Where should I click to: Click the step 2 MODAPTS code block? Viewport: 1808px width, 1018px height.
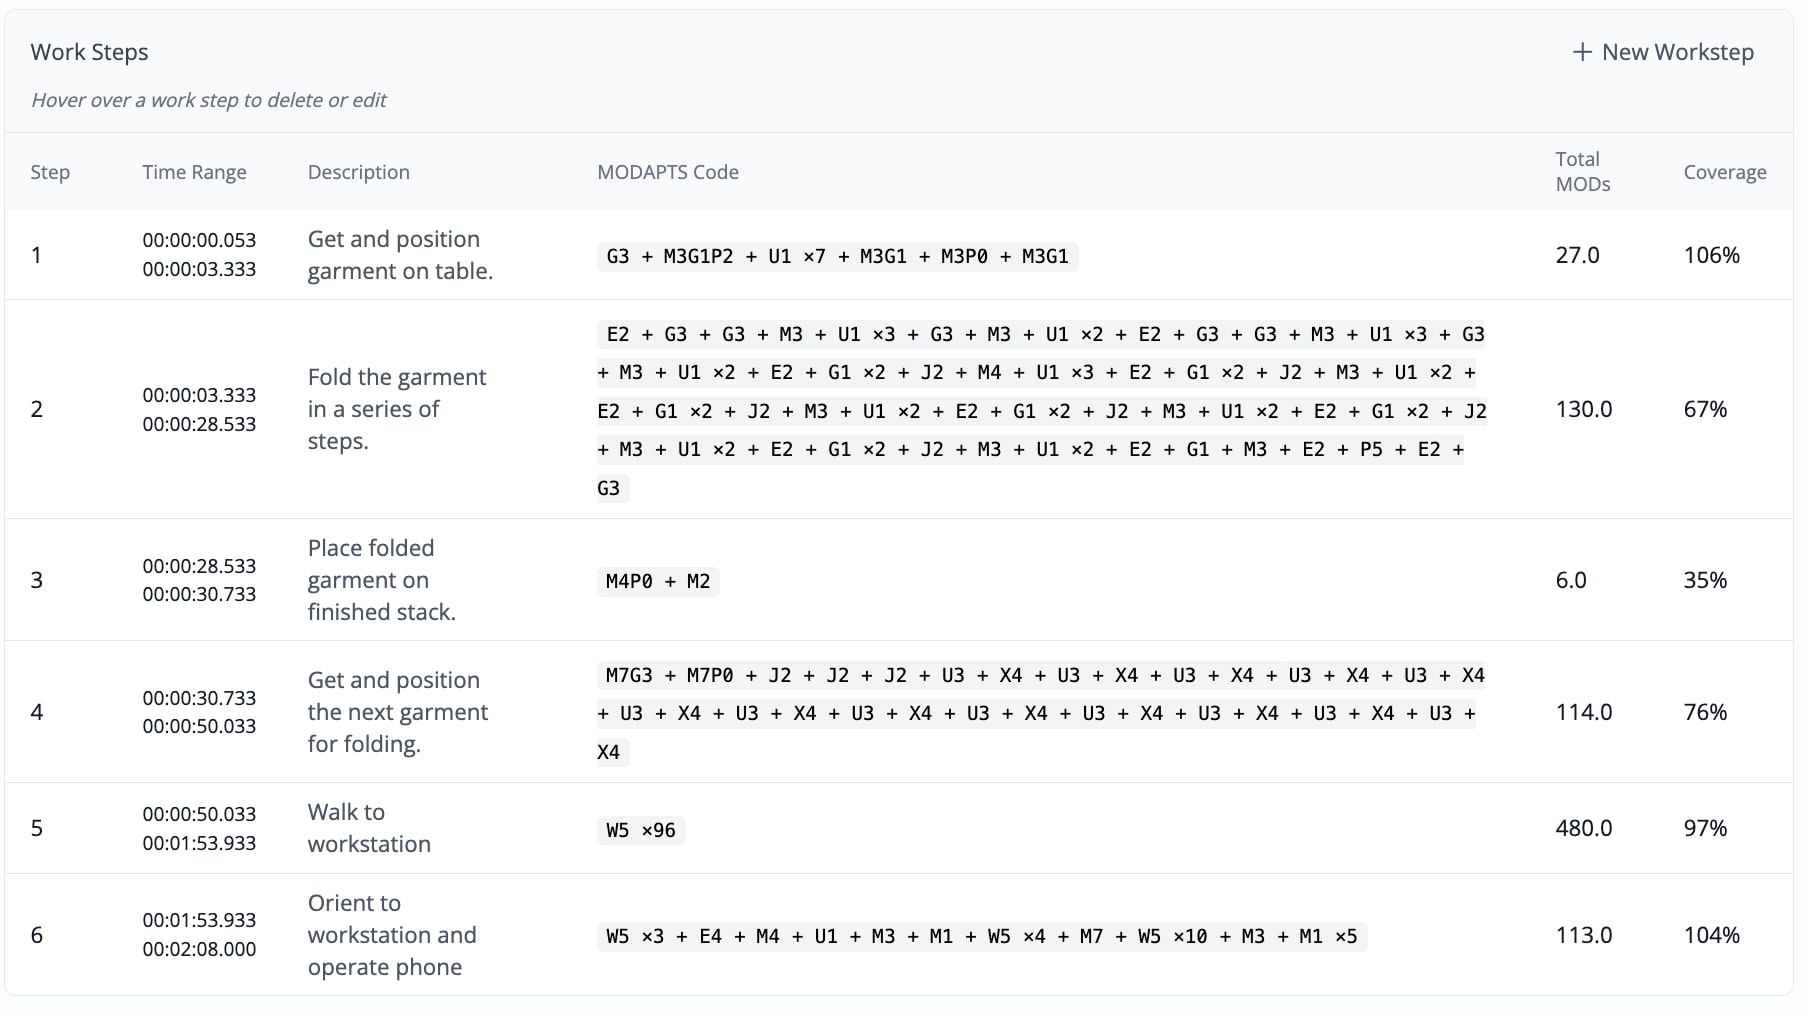coord(1040,410)
